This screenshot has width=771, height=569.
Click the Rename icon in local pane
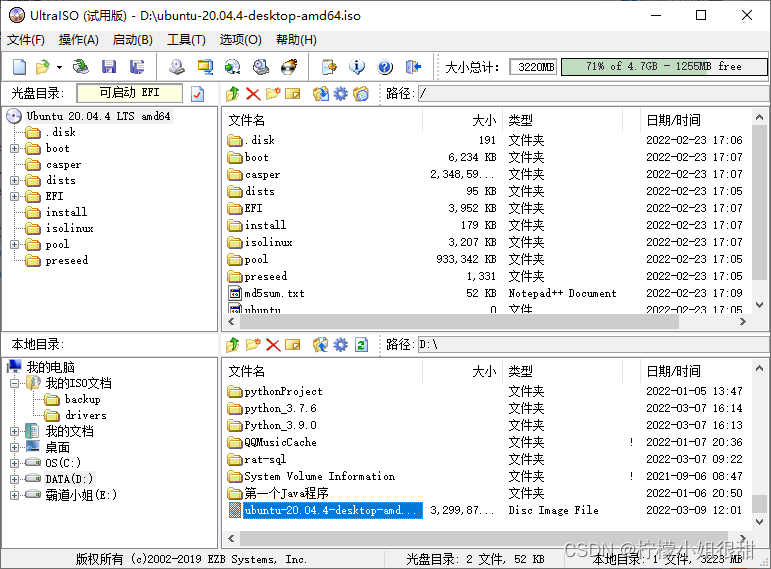(293, 345)
